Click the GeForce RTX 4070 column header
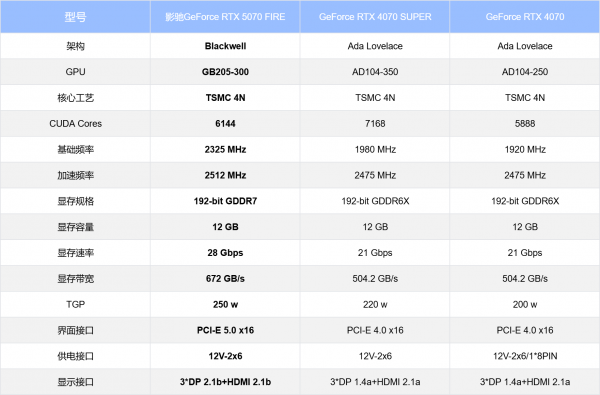Screen dimensions: 600x395 (525, 17)
